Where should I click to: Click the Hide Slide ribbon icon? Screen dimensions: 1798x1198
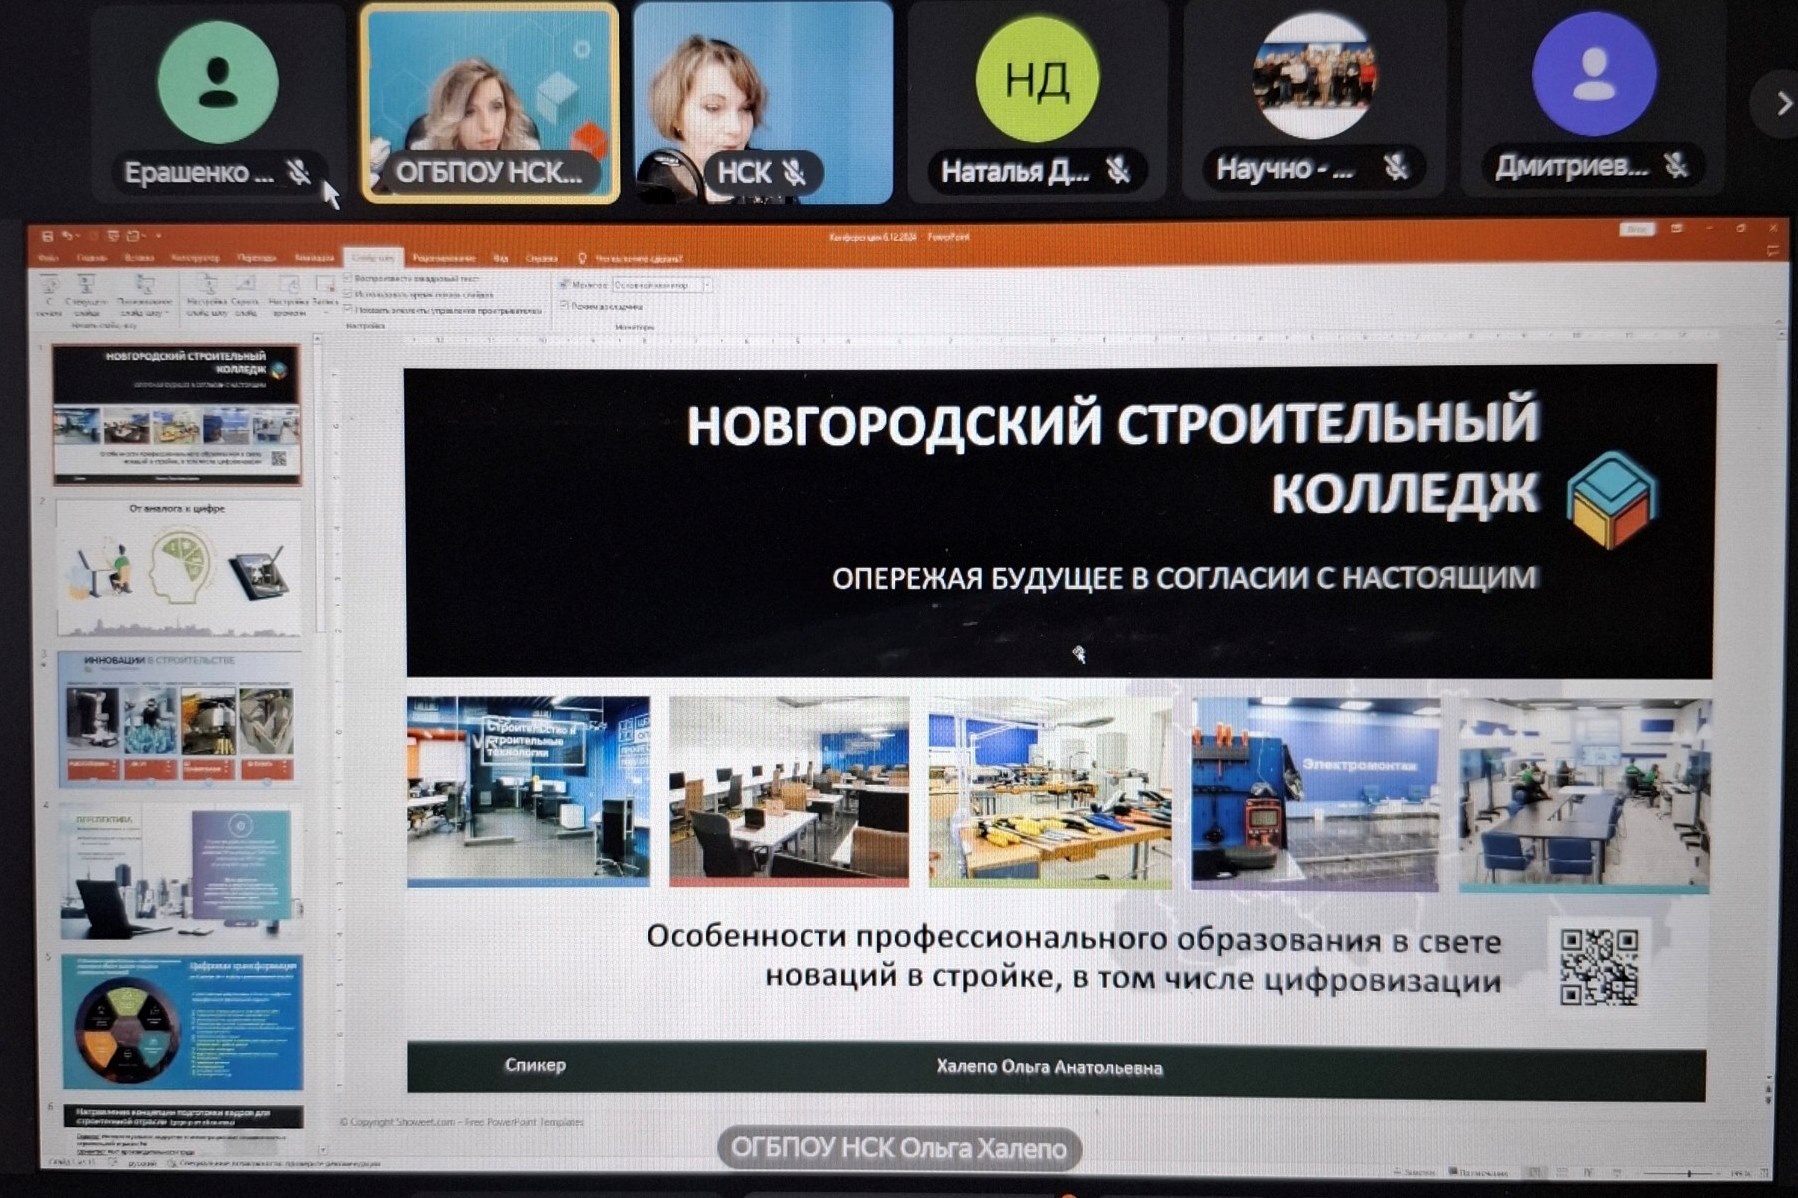[245, 286]
